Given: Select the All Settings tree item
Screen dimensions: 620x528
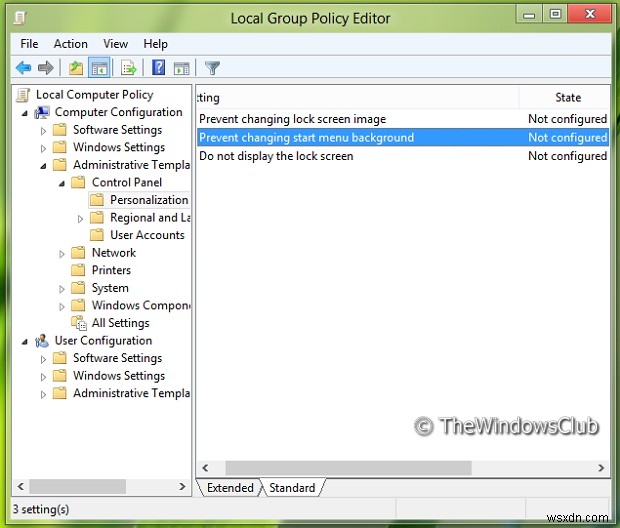Looking at the screenshot, I should click(x=121, y=323).
